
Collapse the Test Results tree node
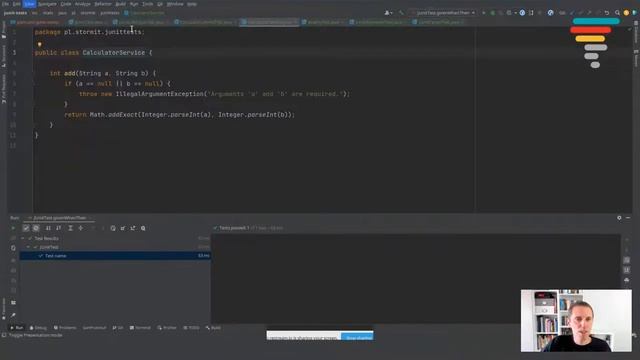point(23,238)
